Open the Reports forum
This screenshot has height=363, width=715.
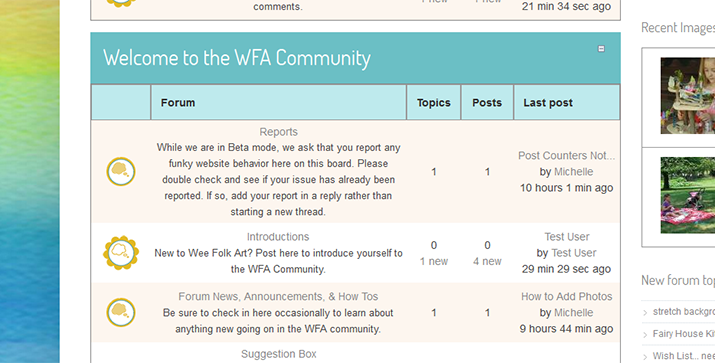pyautogui.click(x=278, y=132)
